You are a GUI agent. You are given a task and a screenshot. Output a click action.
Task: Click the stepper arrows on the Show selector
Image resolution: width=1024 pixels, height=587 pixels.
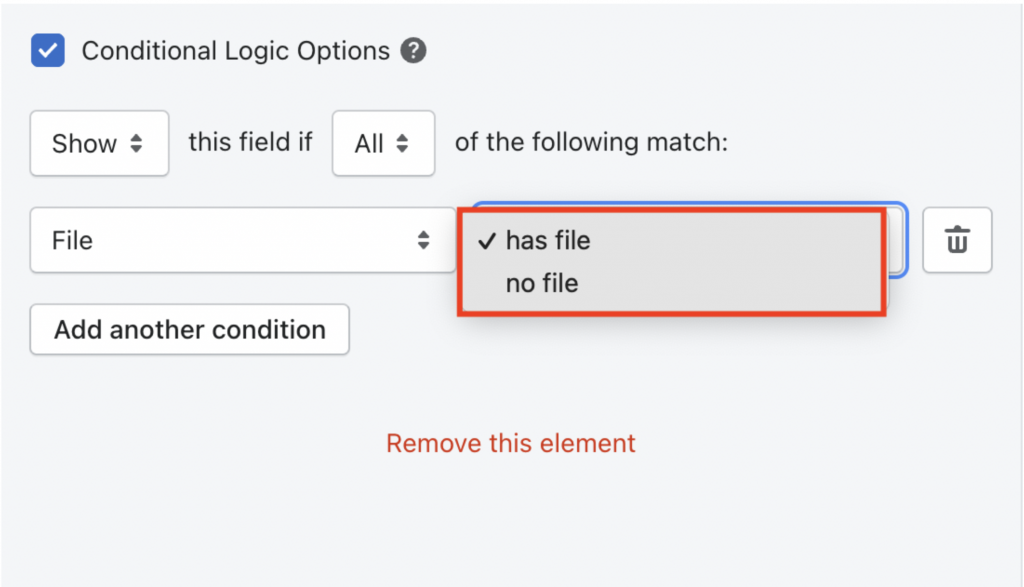click(136, 143)
